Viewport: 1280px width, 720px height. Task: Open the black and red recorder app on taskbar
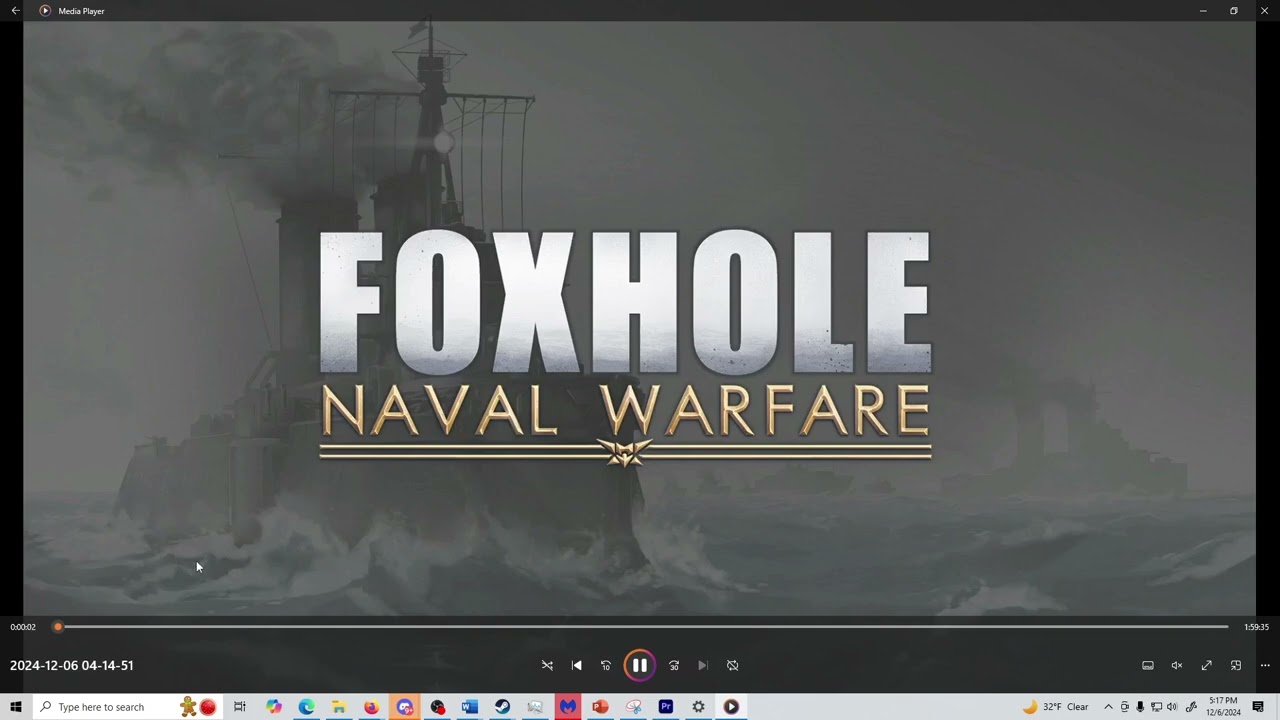click(x=437, y=707)
